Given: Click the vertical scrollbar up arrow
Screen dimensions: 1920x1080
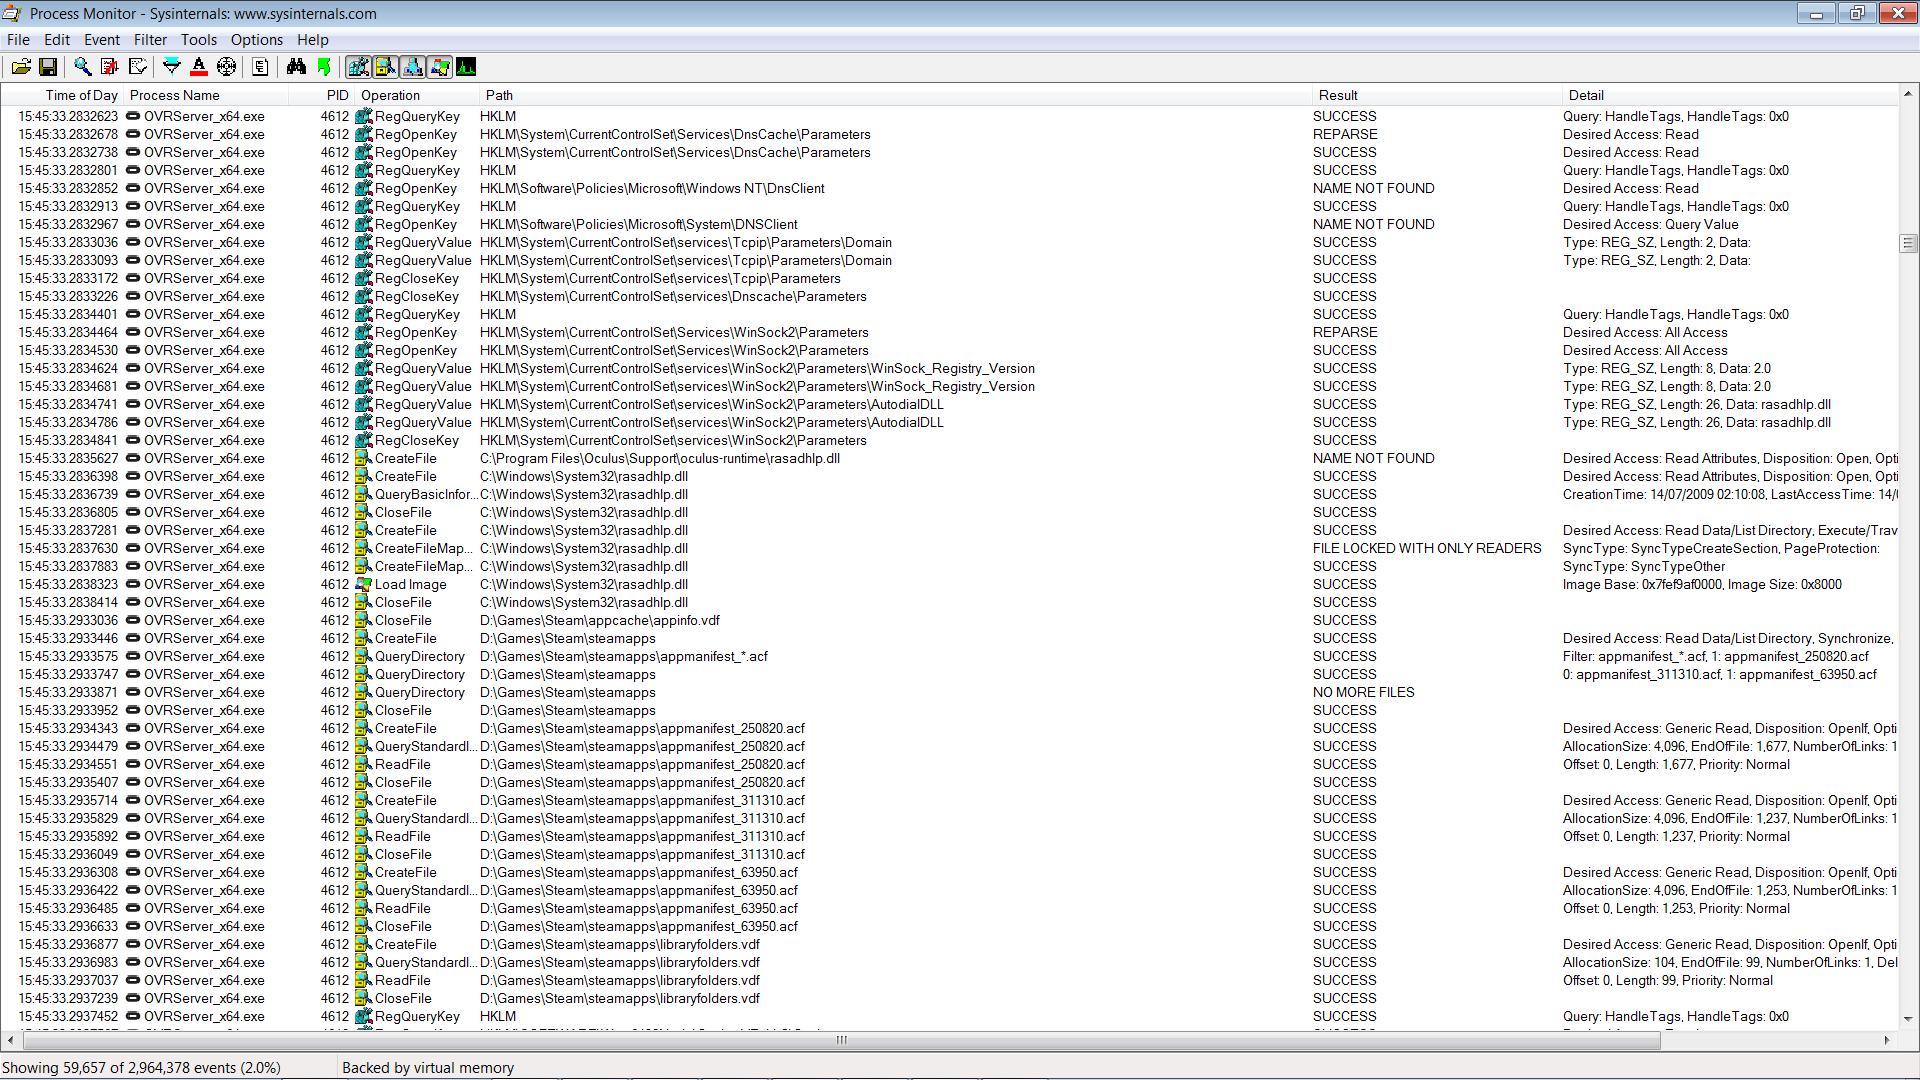Looking at the screenshot, I should [x=1908, y=94].
